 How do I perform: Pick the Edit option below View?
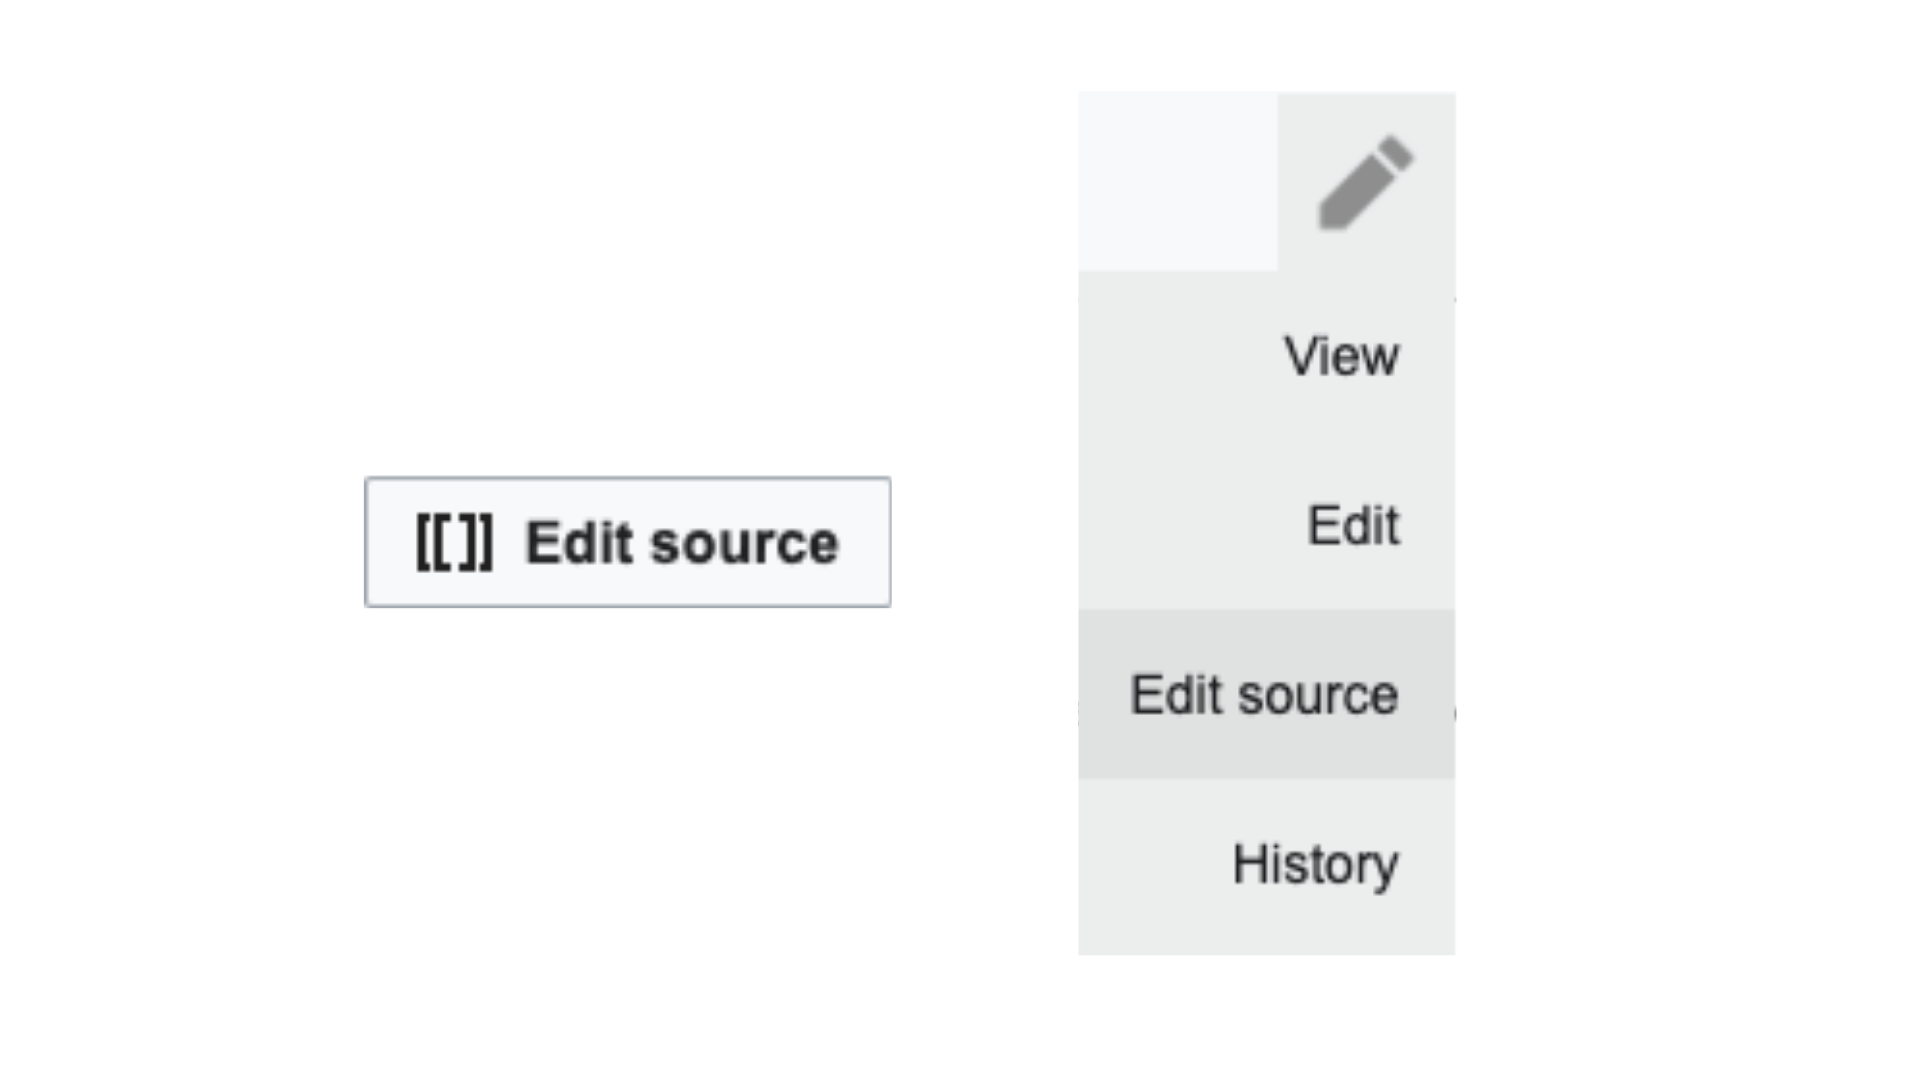click(x=1353, y=525)
